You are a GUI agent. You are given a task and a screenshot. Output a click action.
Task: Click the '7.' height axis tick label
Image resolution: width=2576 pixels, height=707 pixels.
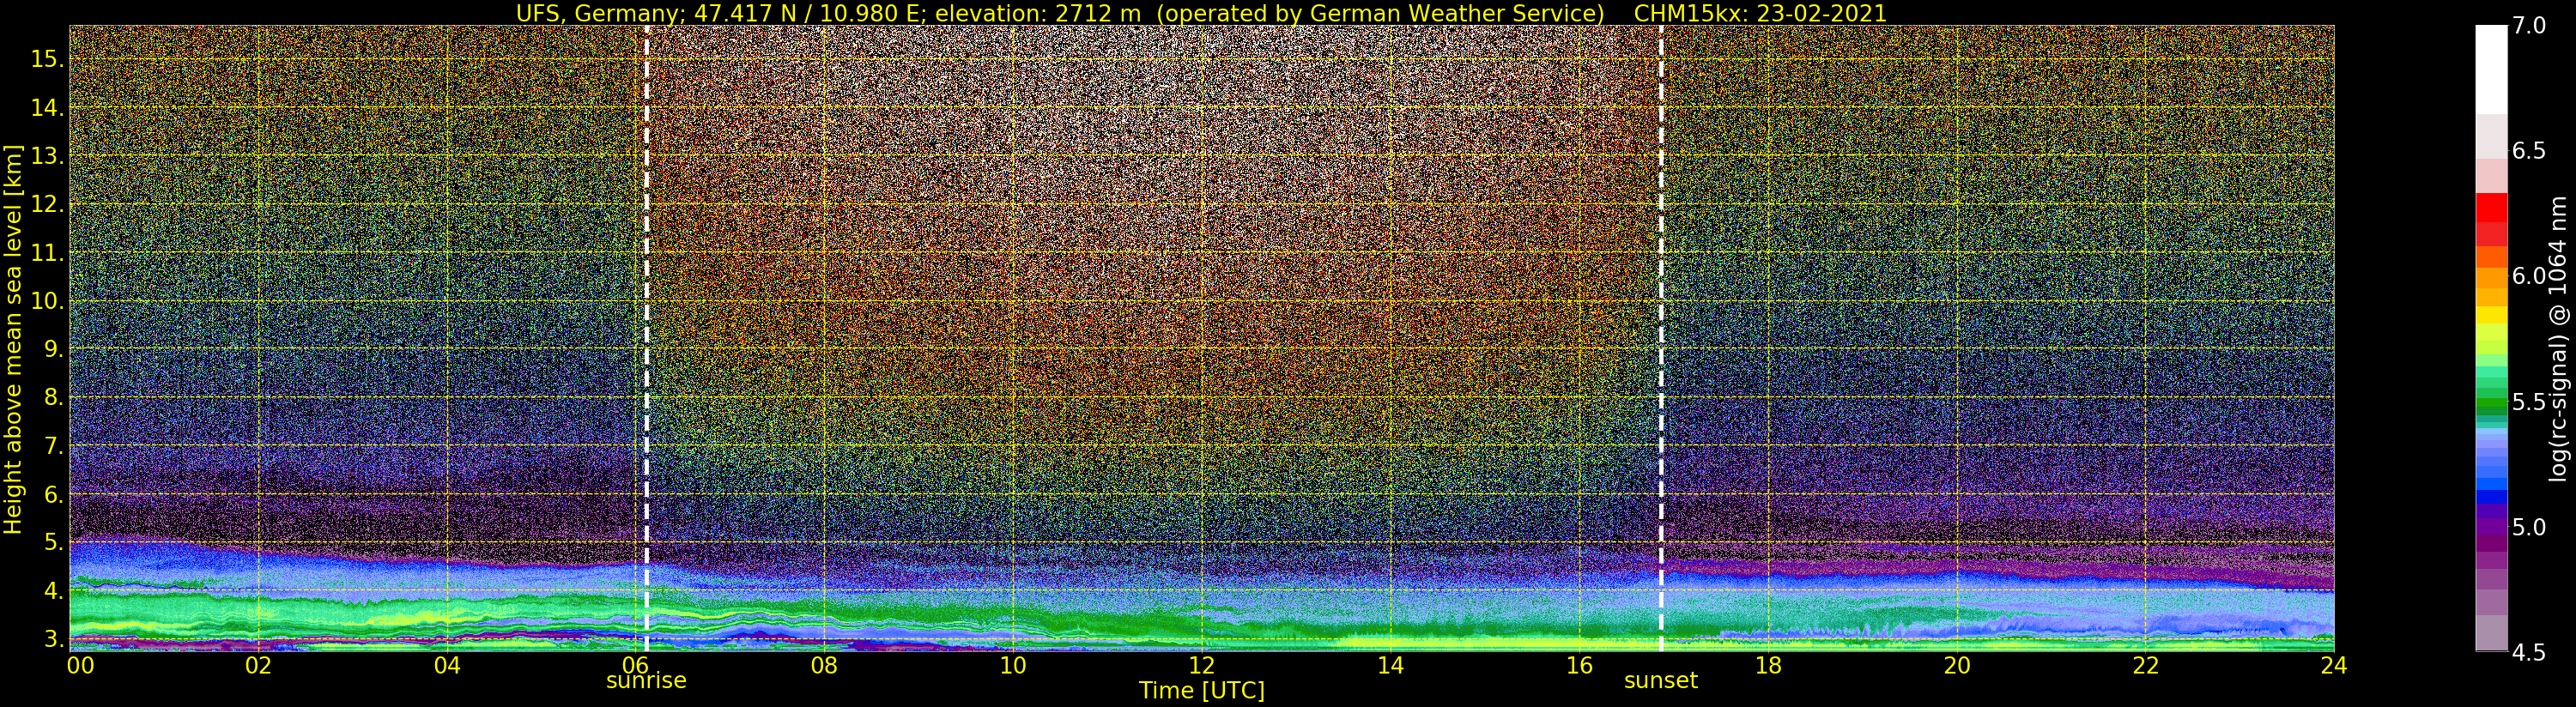pyautogui.click(x=53, y=446)
